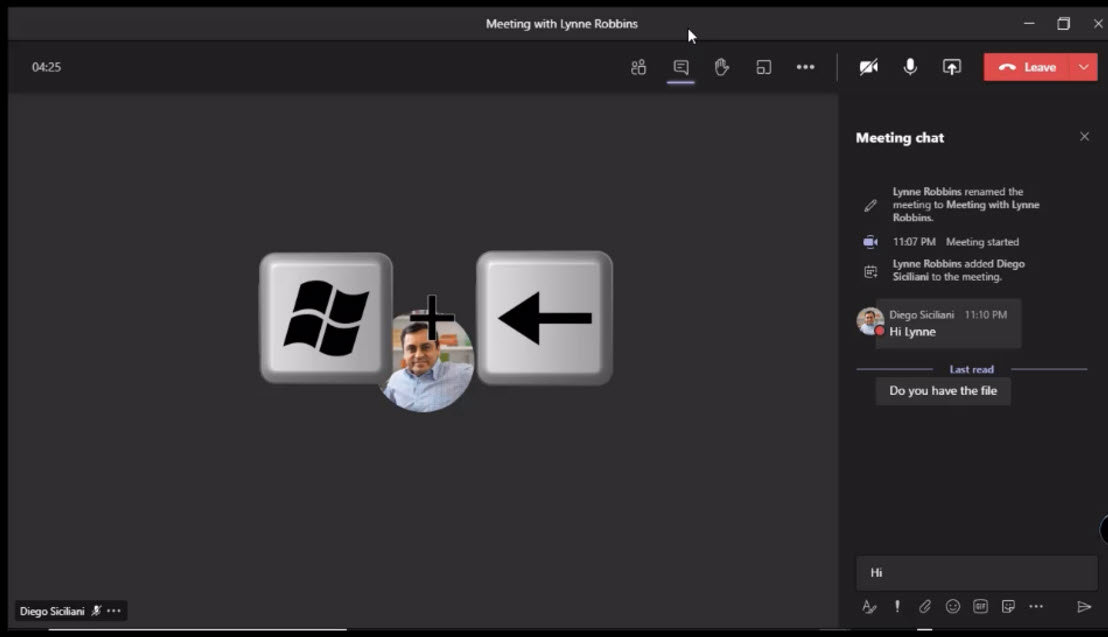The image size is (1108, 637).
Task: Mute the microphone
Action: 910,67
